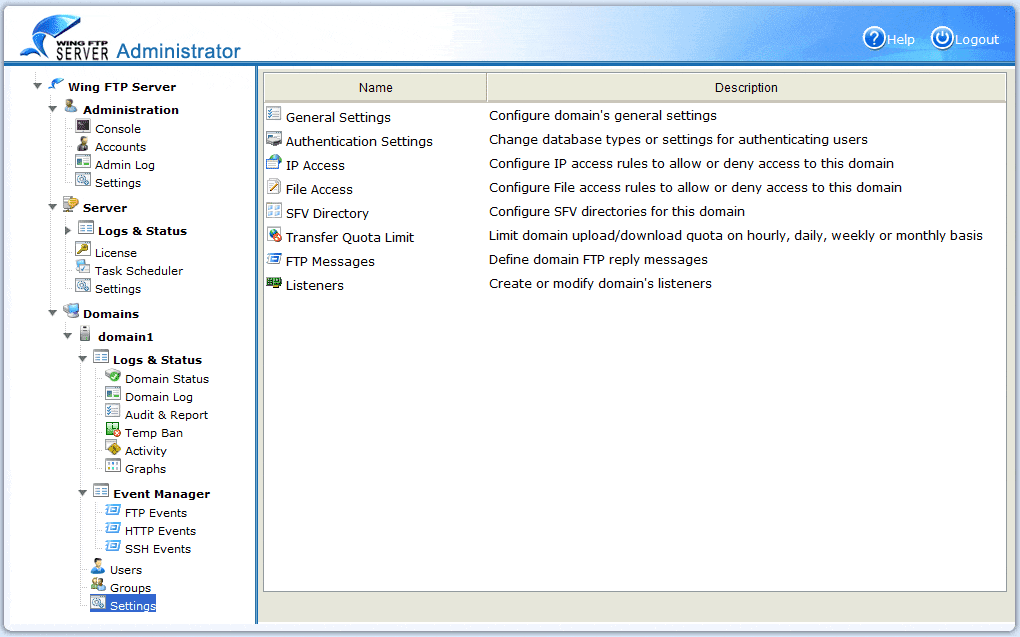Click the Temp Ban icon in sidebar
This screenshot has width=1020, height=637.
113,431
